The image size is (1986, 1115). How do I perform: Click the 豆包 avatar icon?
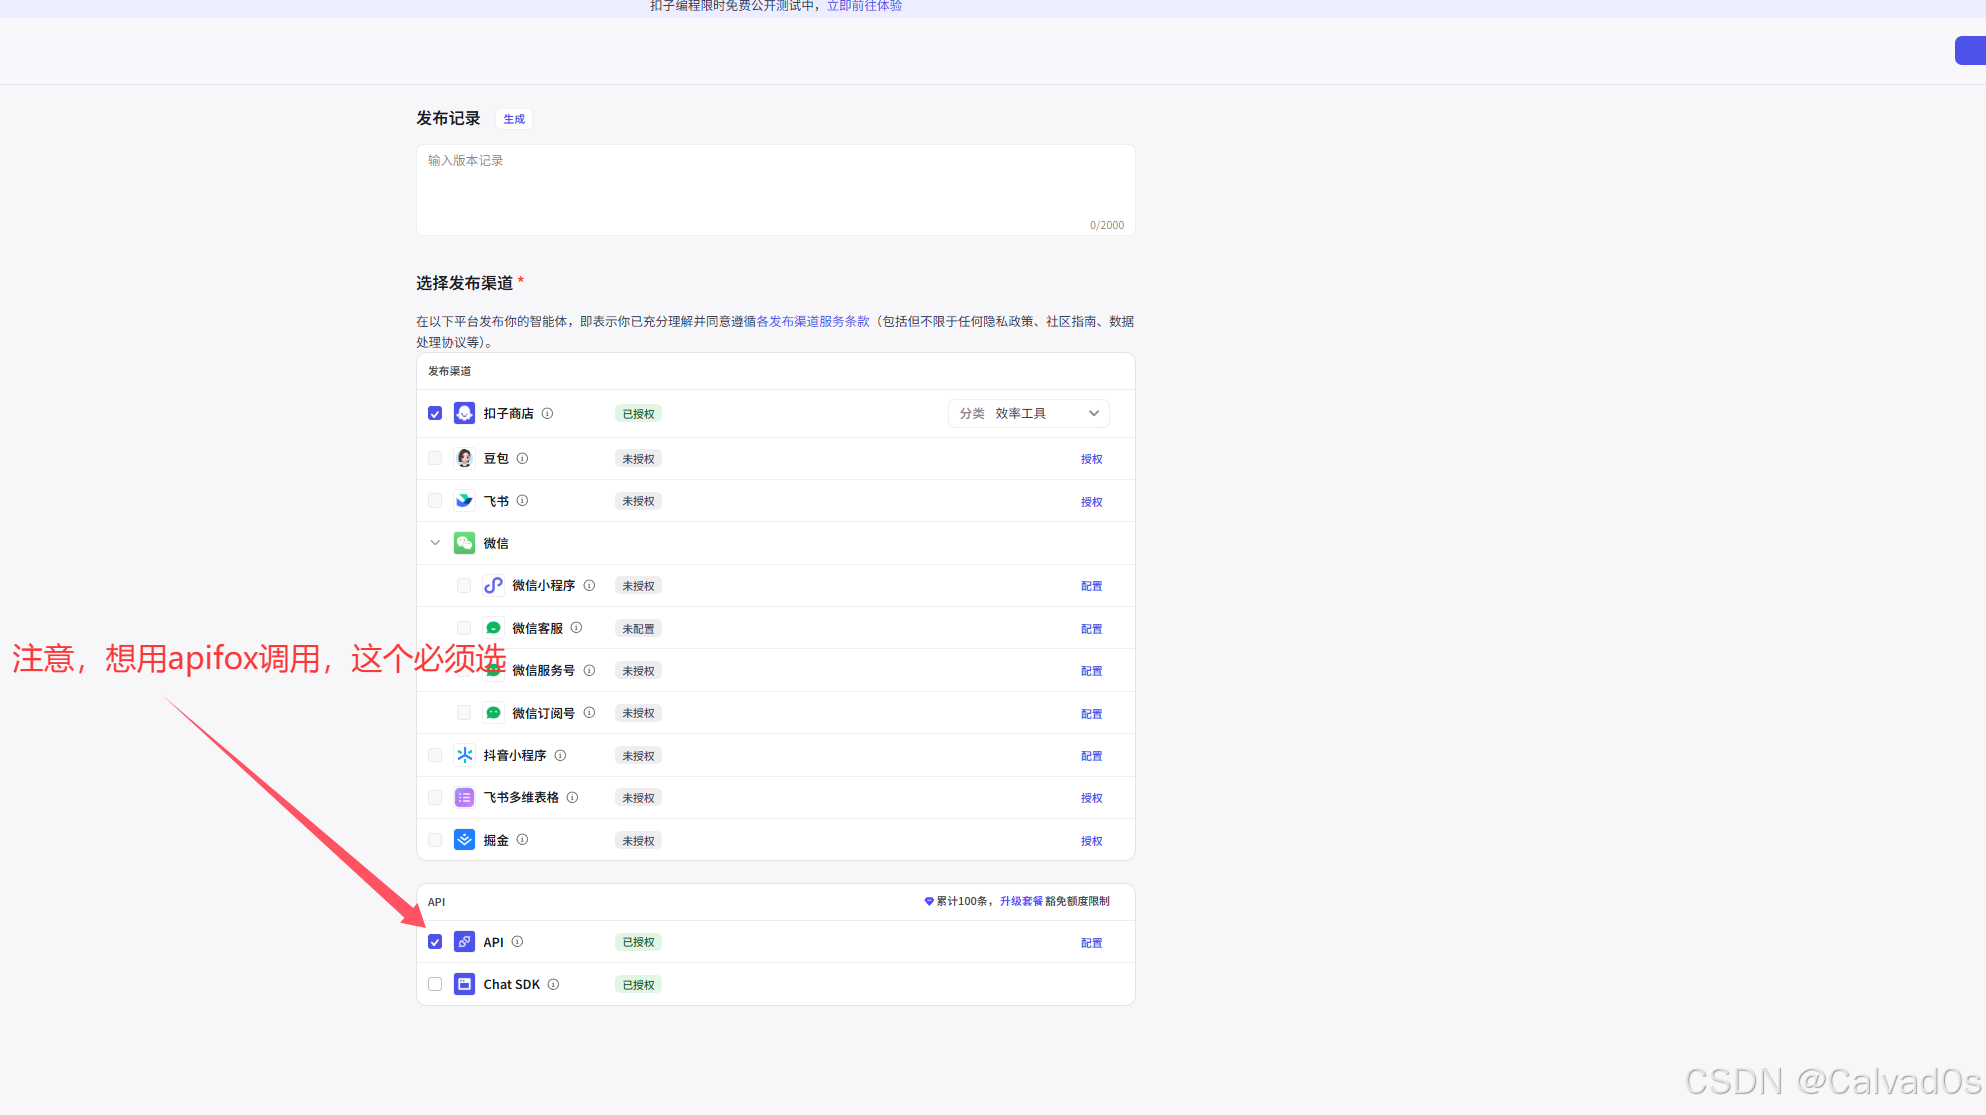tap(464, 458)
